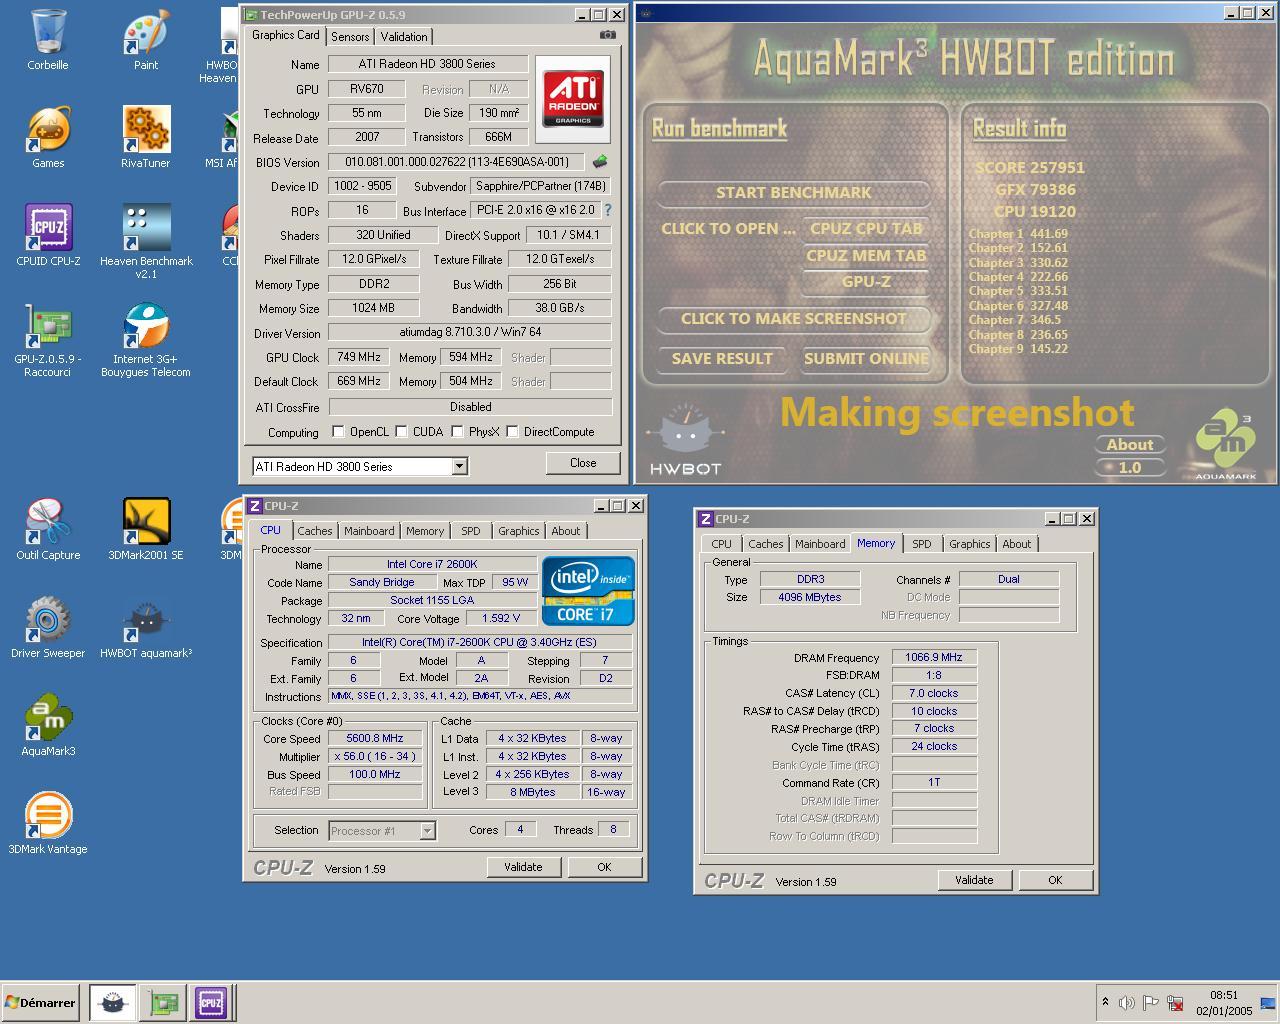Enable the PhysX checkbox
This screenshot has height=1024, width=1280.
coord(457,432)
